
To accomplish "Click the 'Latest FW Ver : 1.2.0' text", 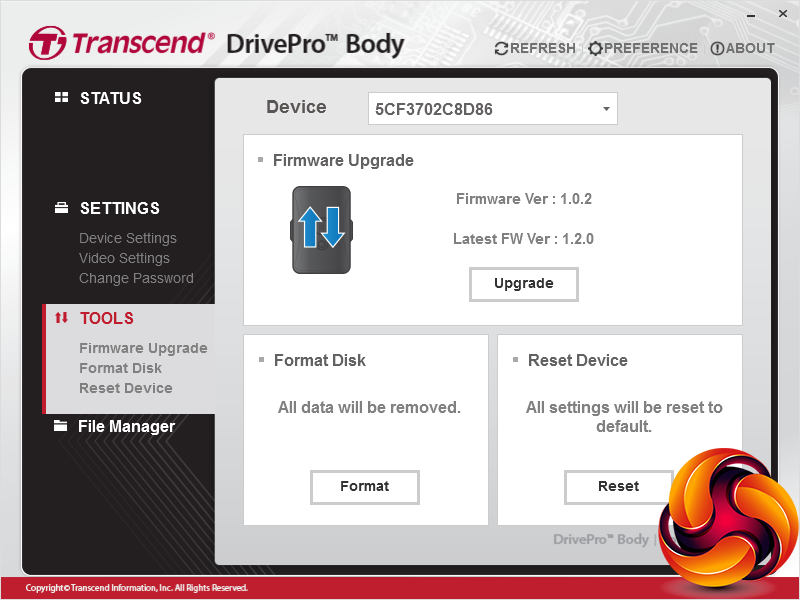I will pos(523,239).
